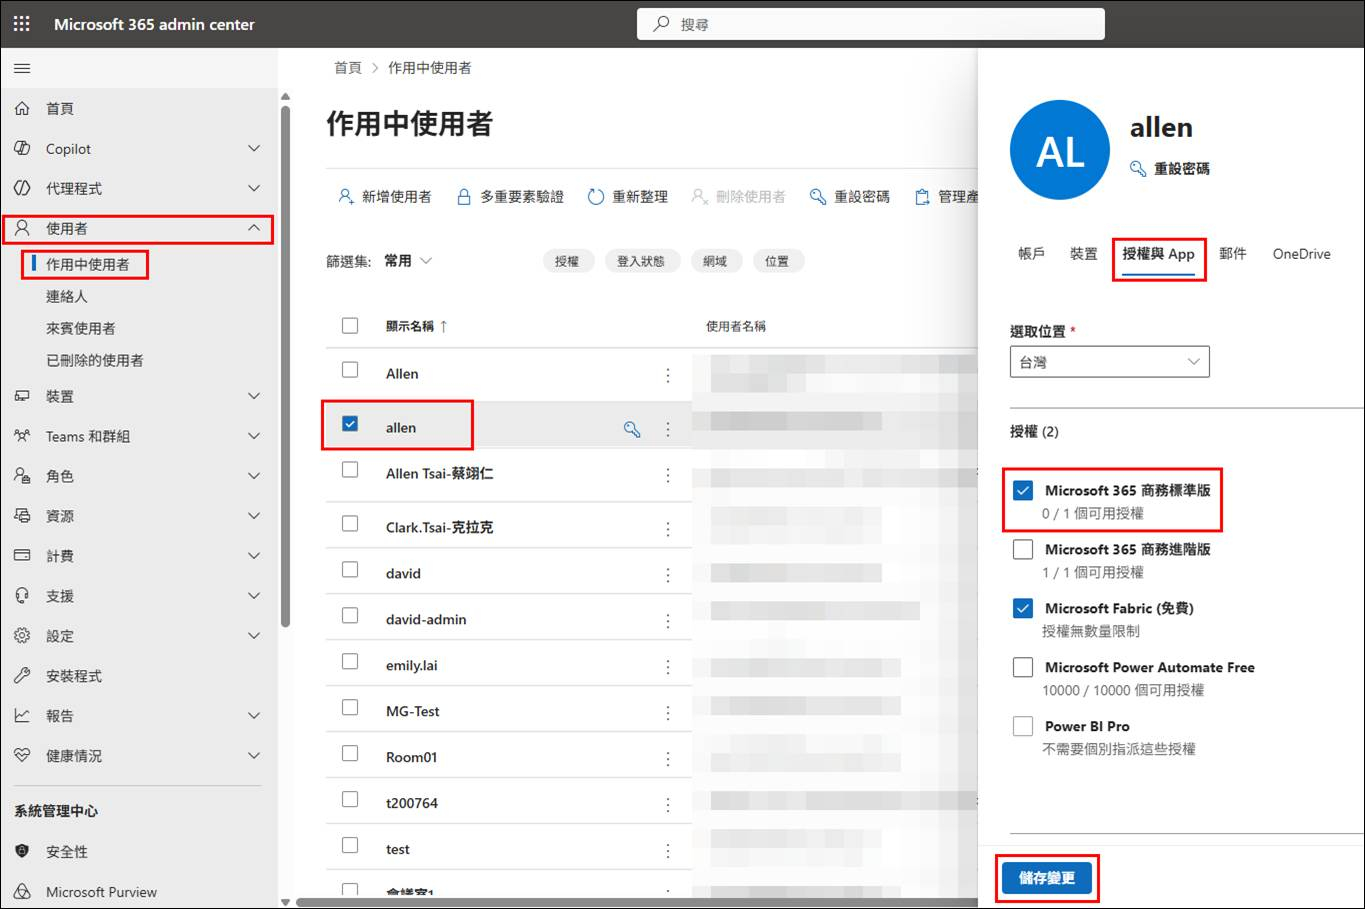This screenshot has width=1365, height=909.
Task: Click the Health (健康情況) heart icon
Action: pyautogui.click(x=22, y=755)
